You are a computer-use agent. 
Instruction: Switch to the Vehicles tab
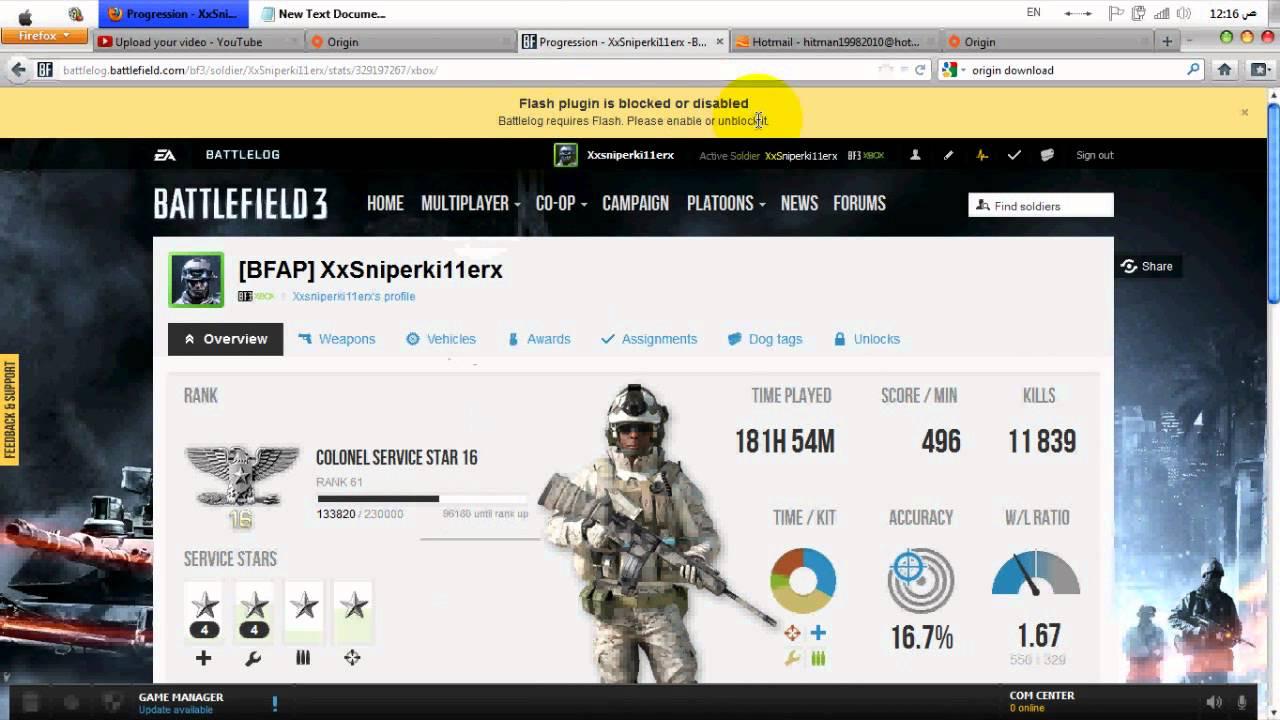click(441, 339)
